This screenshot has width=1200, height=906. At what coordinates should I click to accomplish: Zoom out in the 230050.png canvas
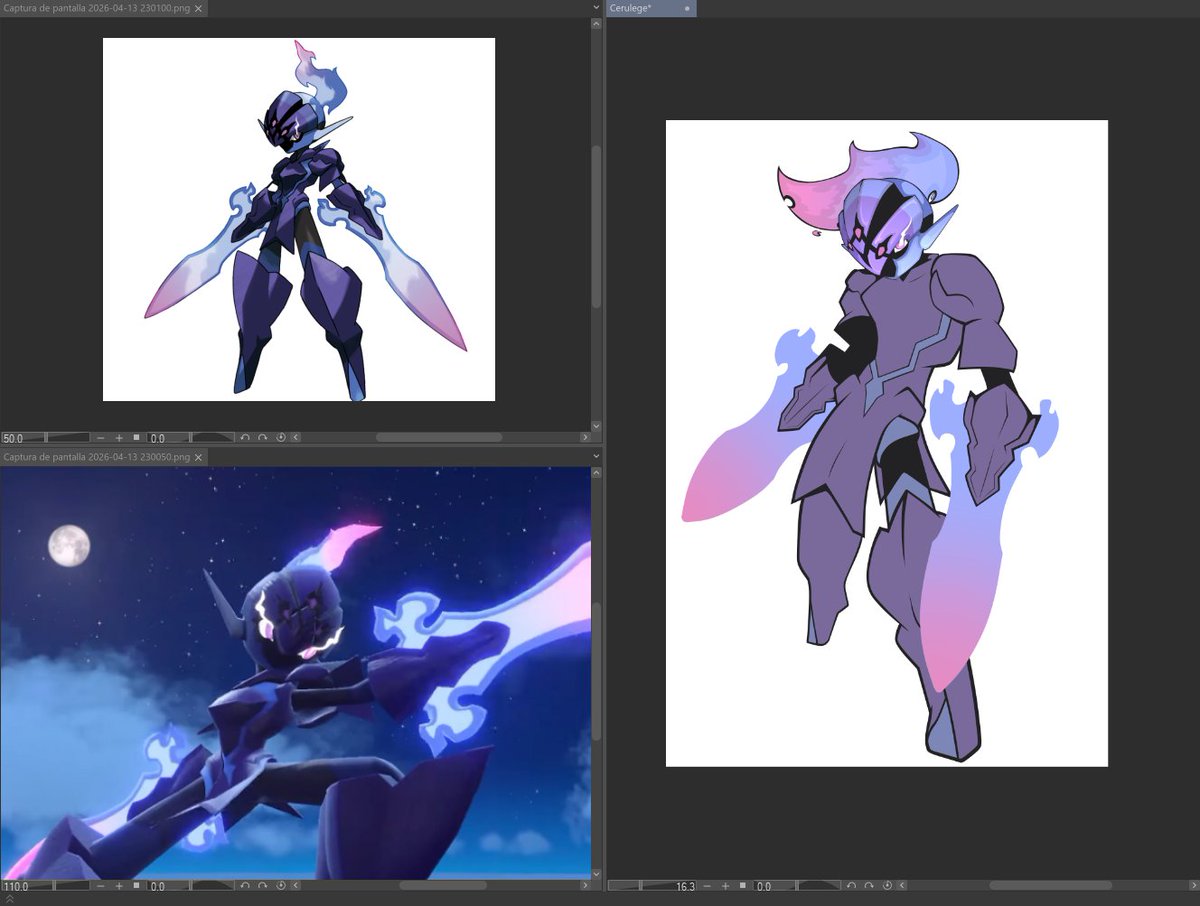(x=100, y=886)
